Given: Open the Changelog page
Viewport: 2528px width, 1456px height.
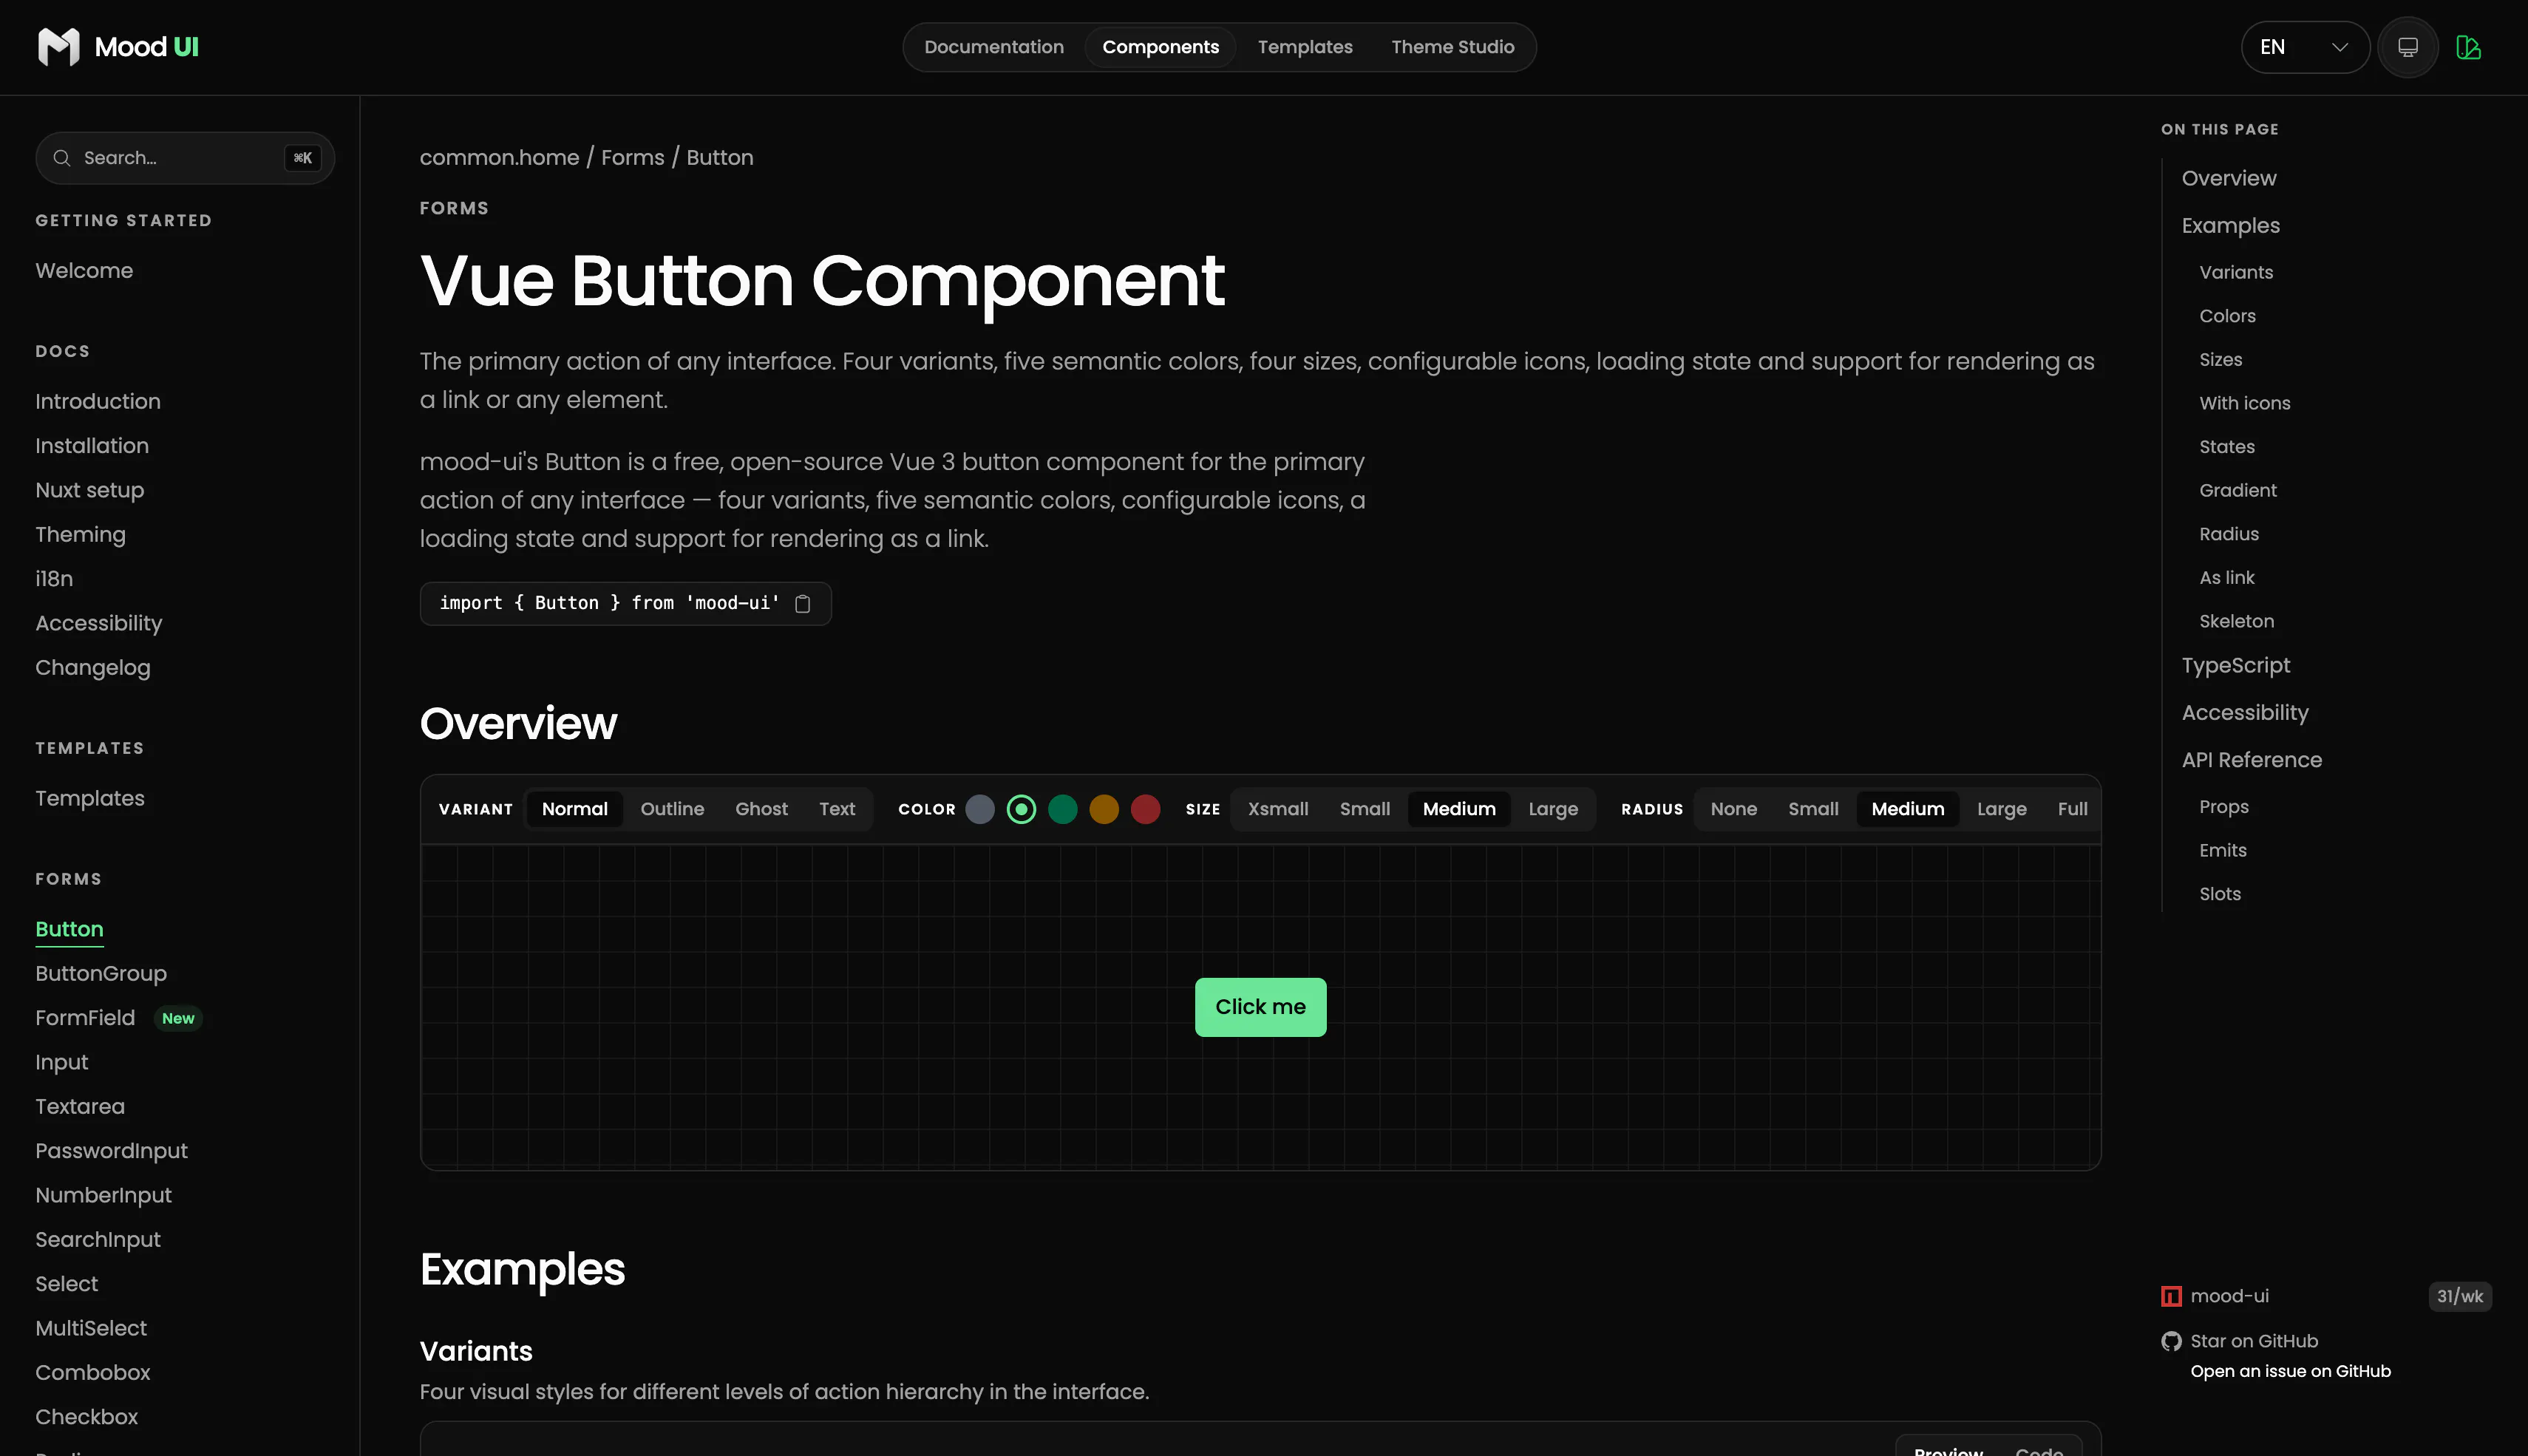Looking at the screenshot, I should pos(93,668).
